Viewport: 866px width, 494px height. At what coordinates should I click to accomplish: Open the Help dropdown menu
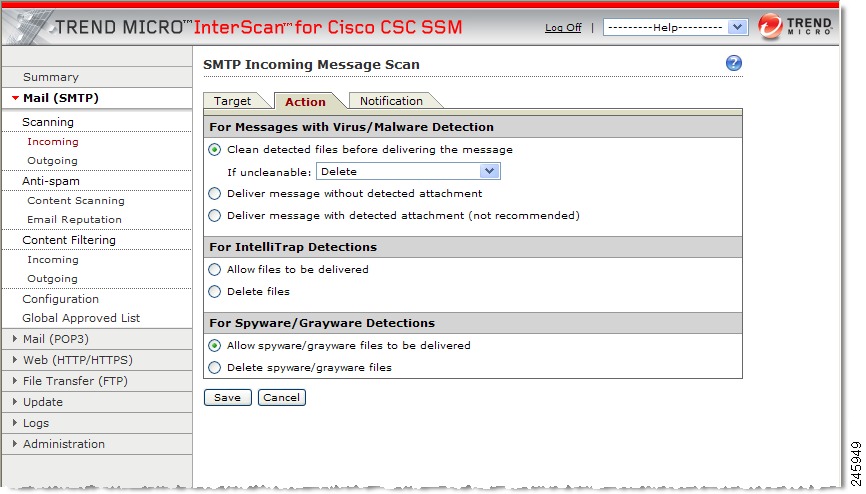point(675,27)
